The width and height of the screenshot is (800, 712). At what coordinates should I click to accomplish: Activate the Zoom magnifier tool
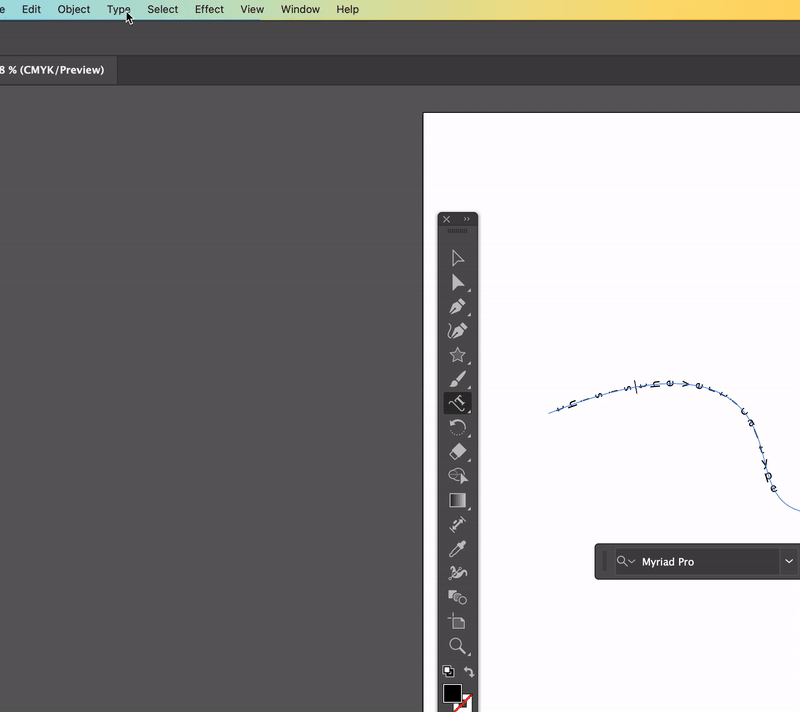coord(457,646)
